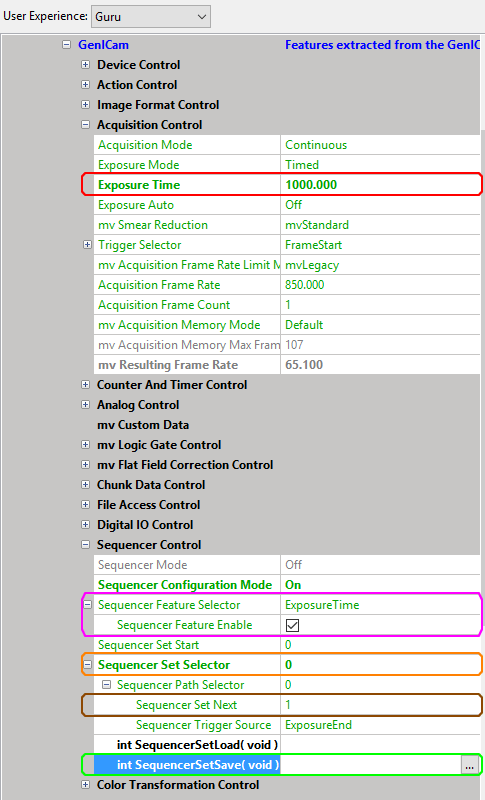Open the User Experience dropdown showing Guru
Image resolution: width=485 pixels, height=800 pixels.
[150, 17]
